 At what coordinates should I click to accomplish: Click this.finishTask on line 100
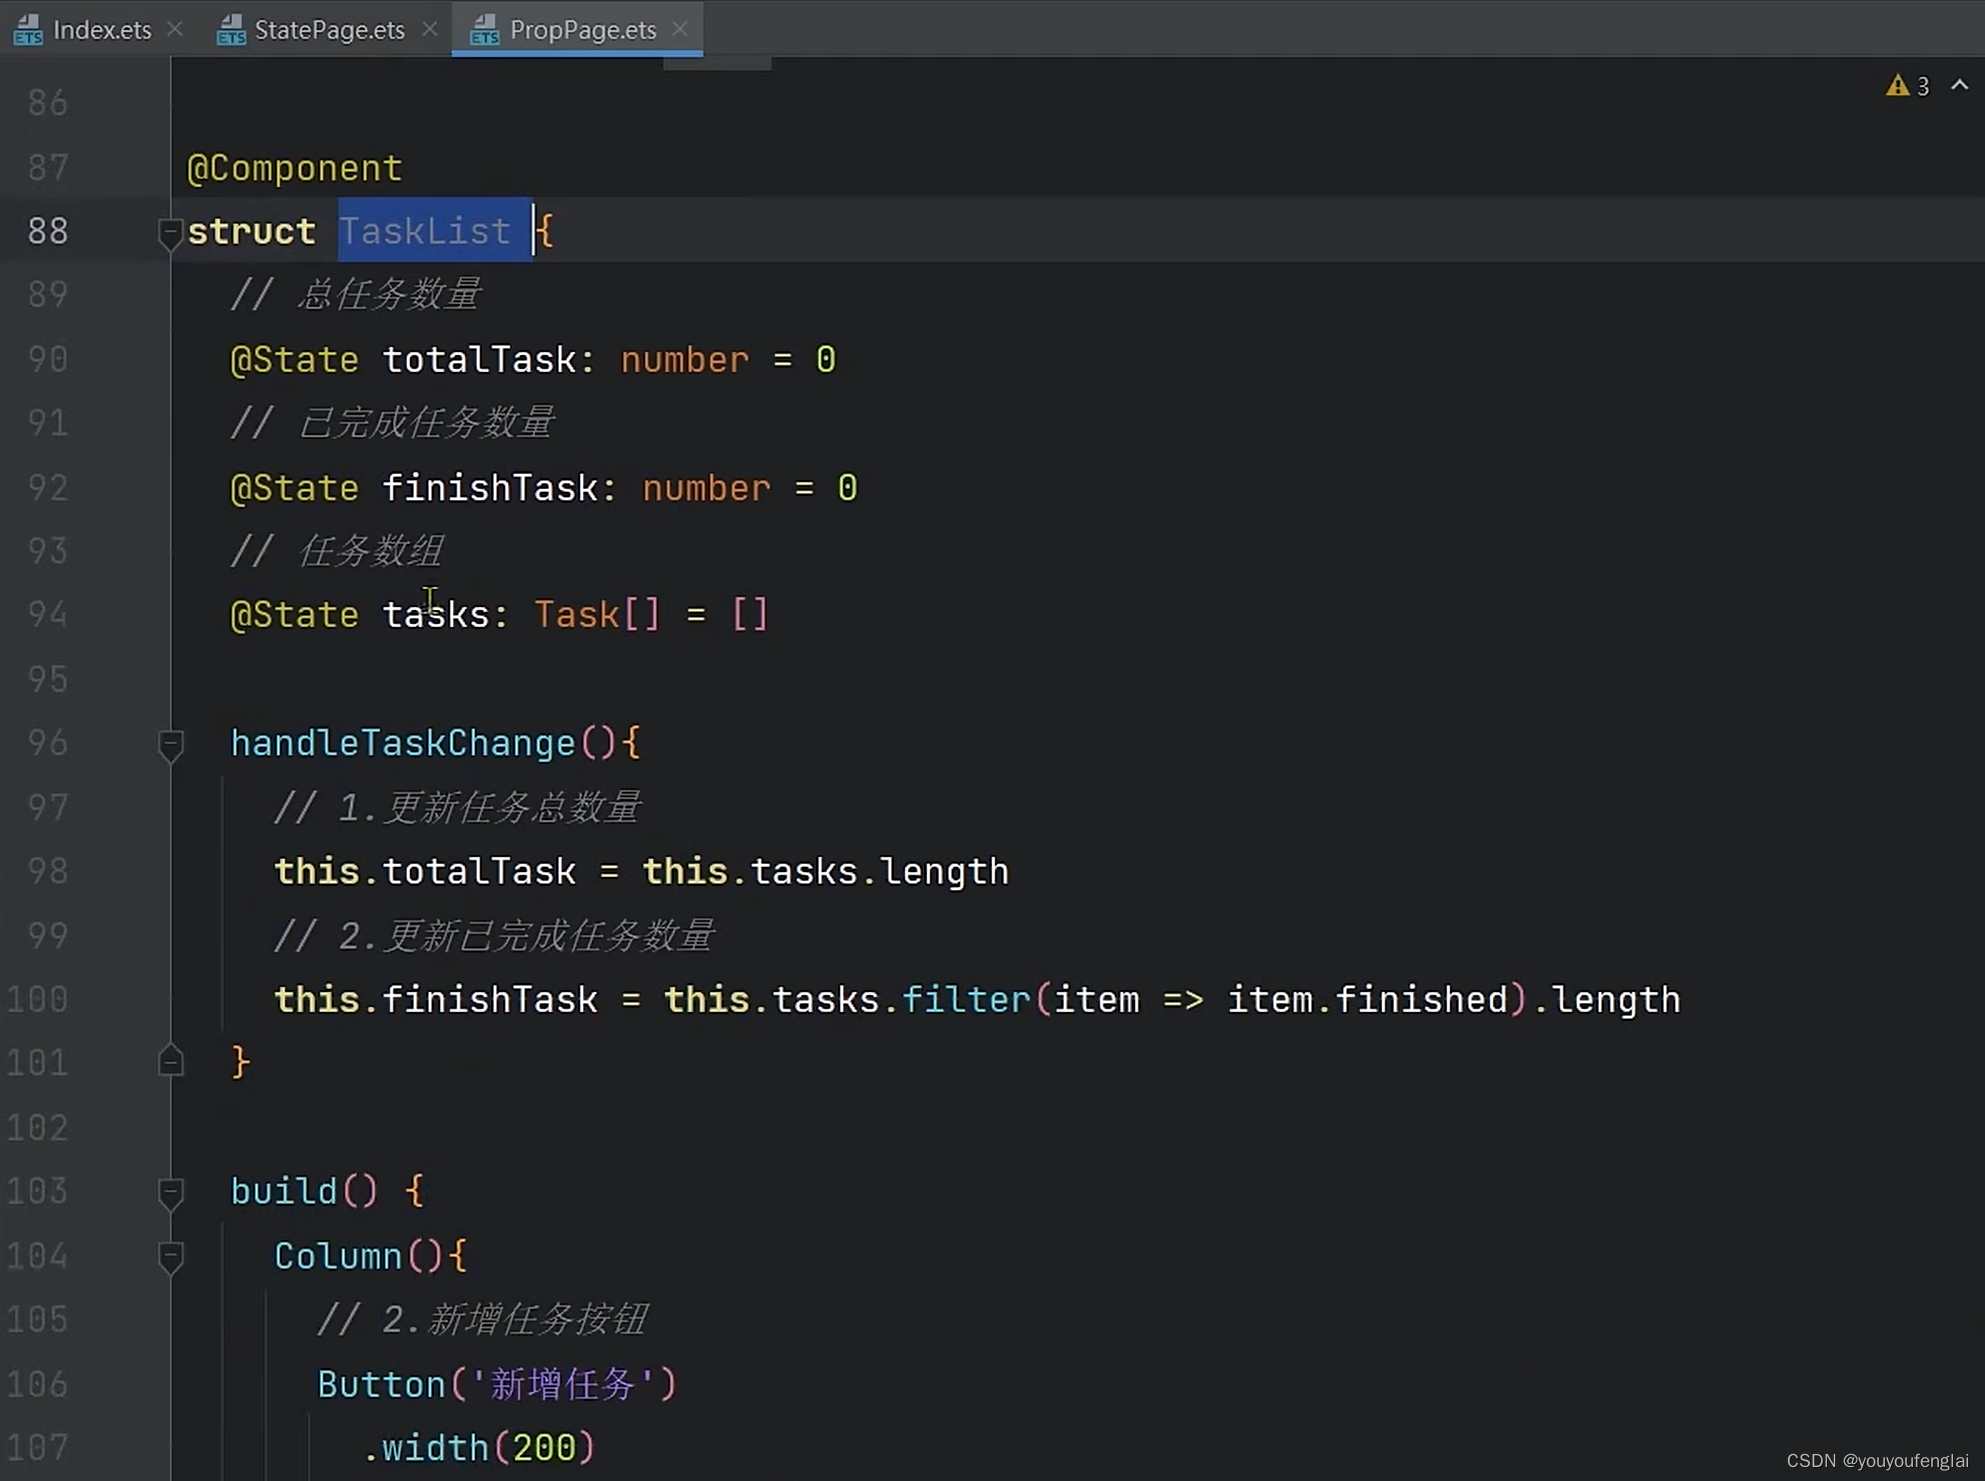coord(436,1000)
